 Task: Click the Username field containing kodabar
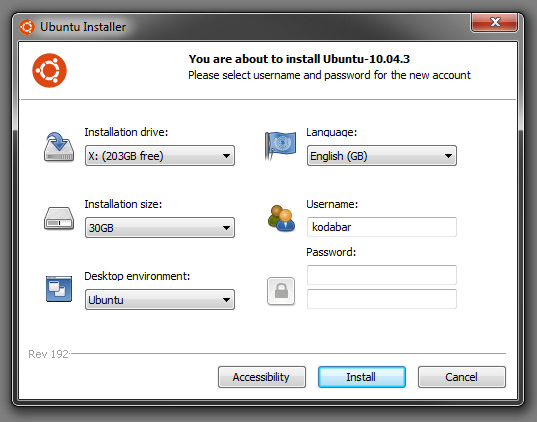point(382,227)
